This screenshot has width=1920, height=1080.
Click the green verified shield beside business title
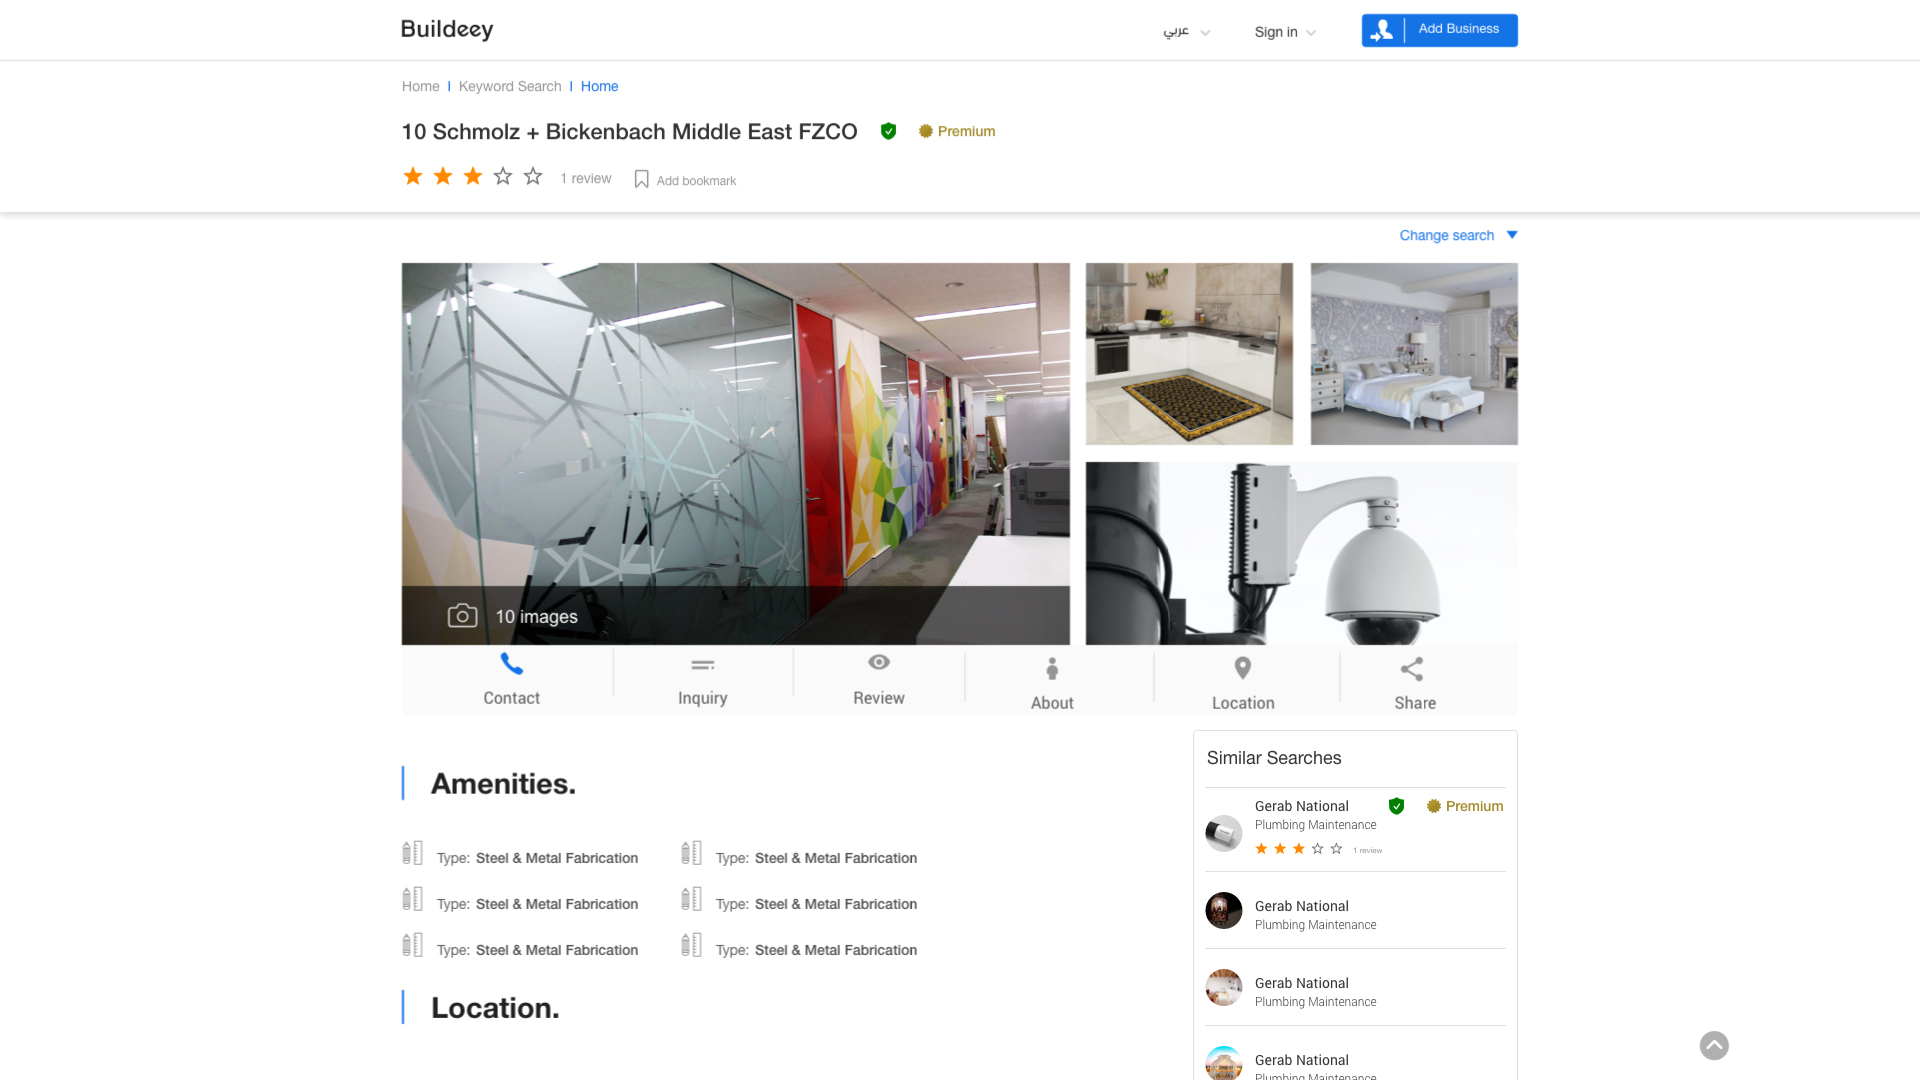[888, 131]
